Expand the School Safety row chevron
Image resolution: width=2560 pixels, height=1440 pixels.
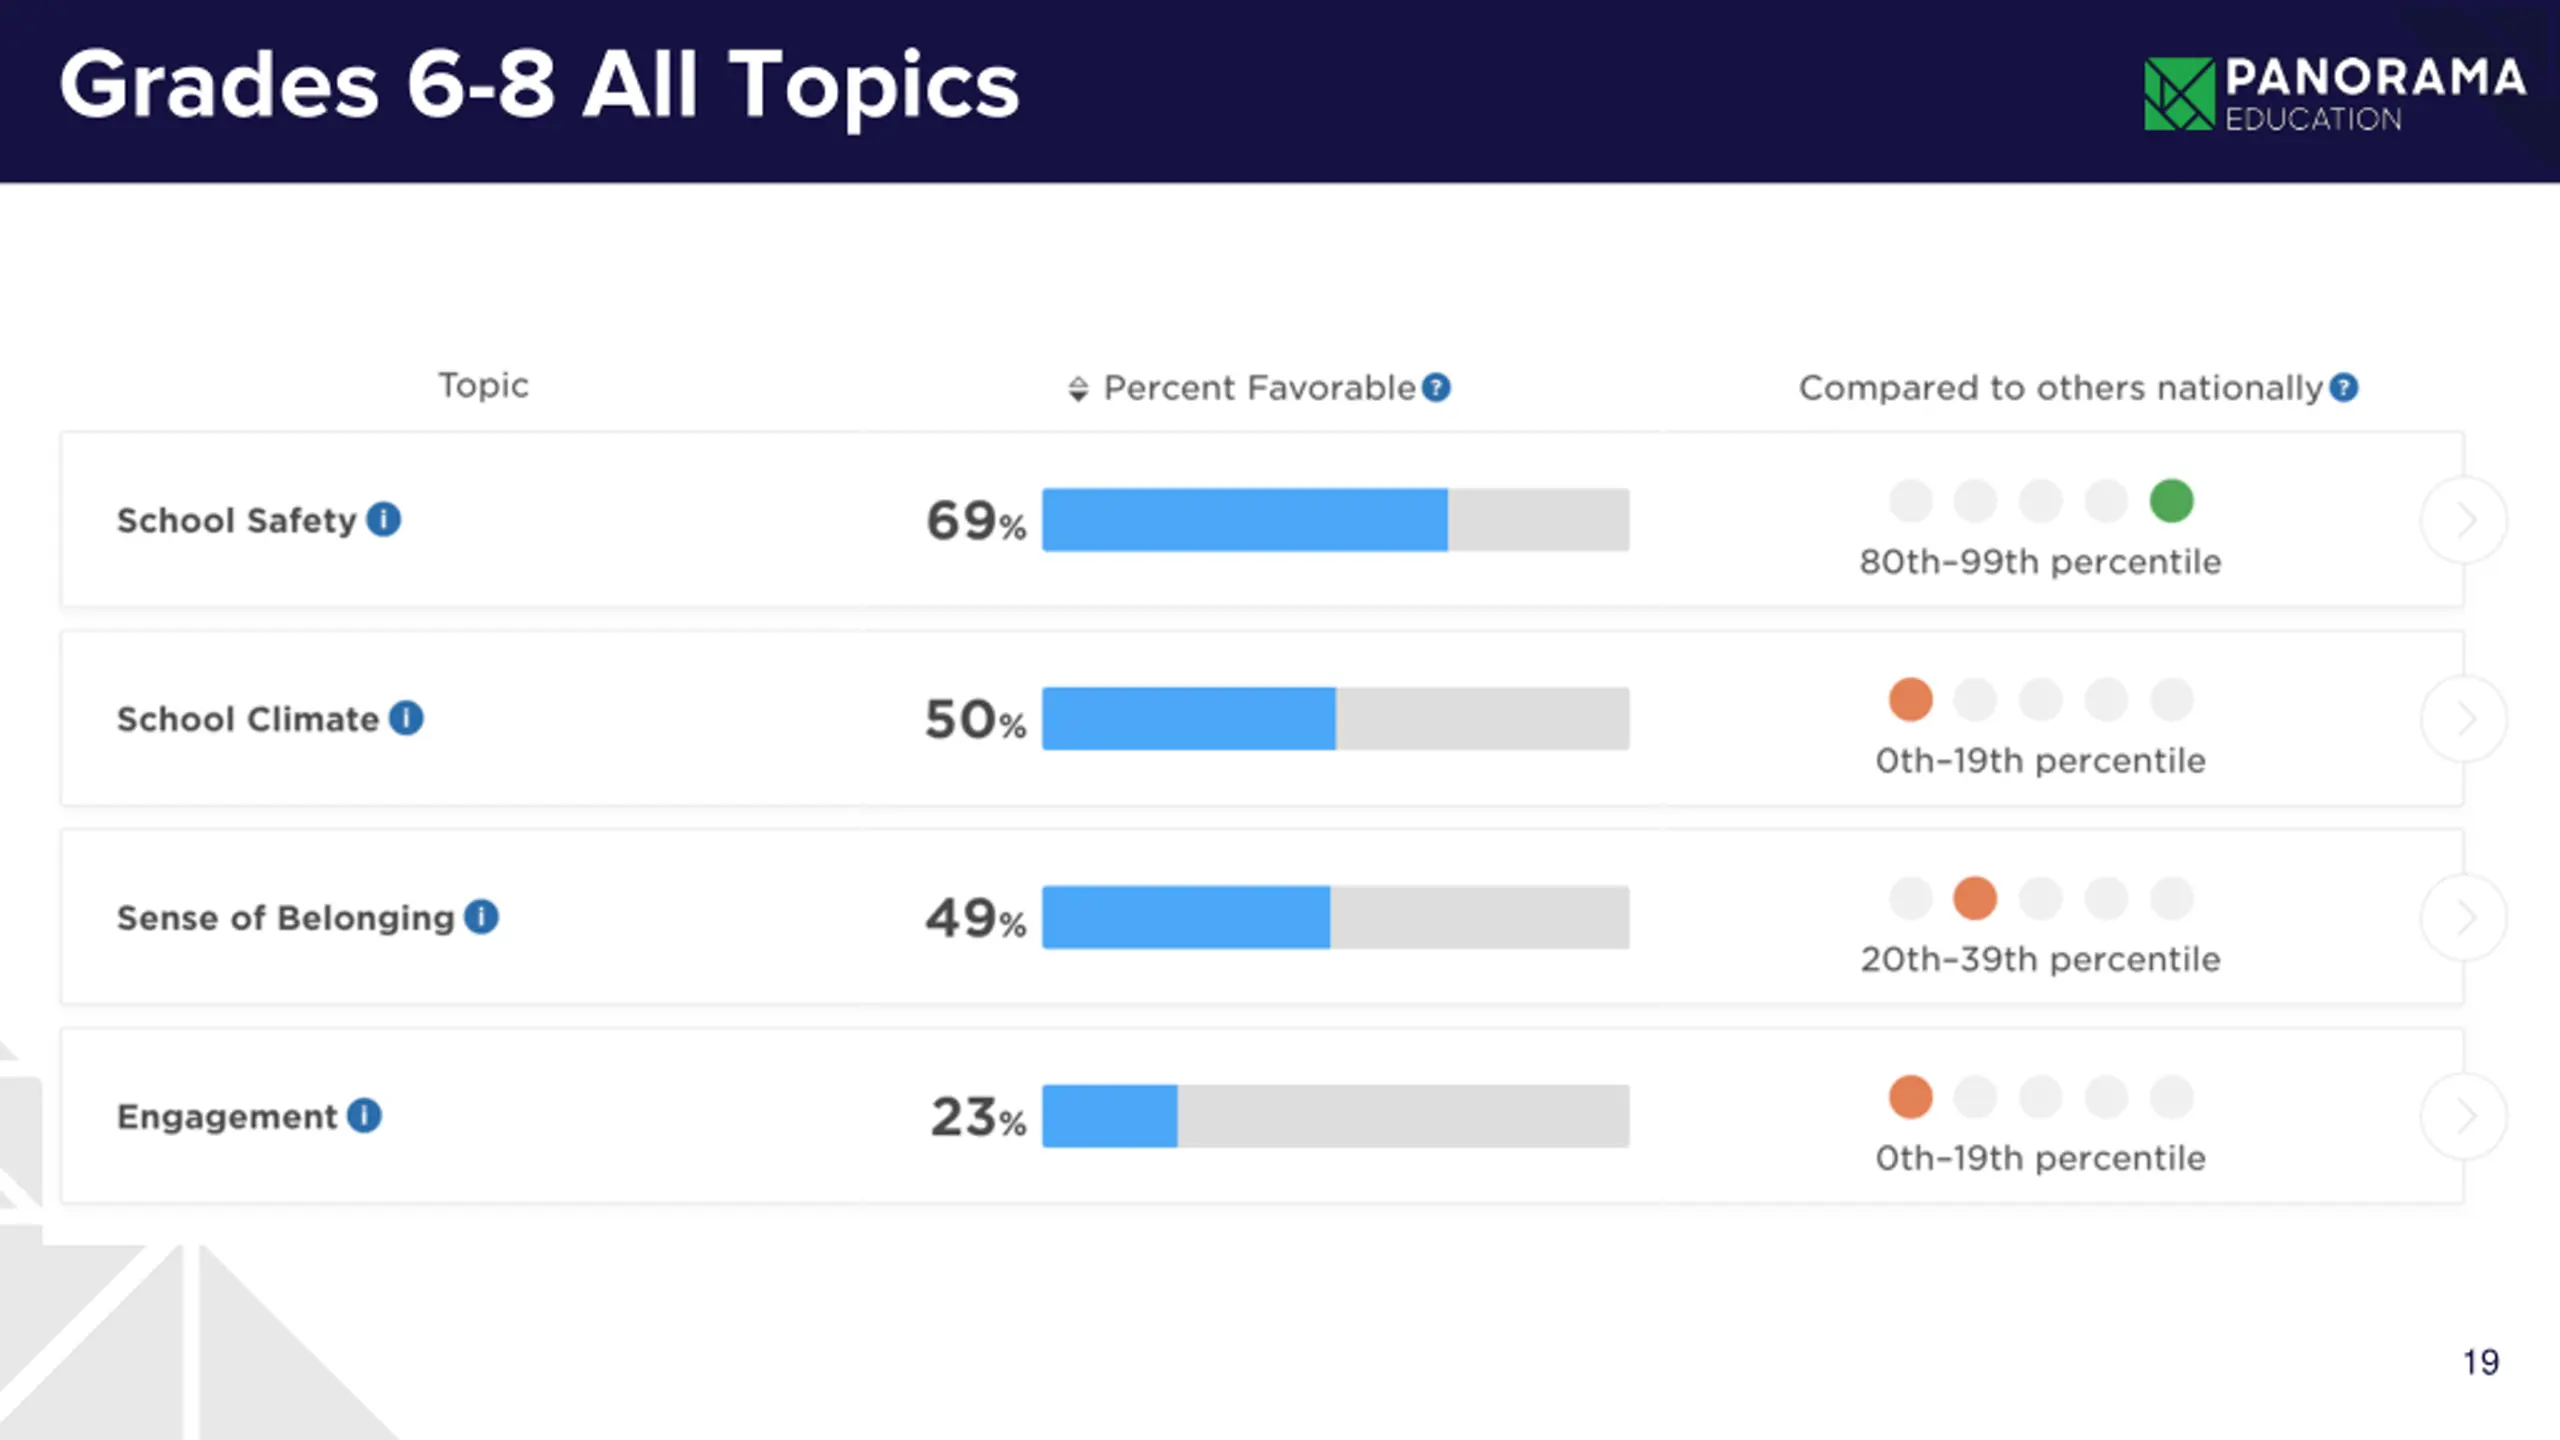pyautogui.click(x=2464, y=520)
